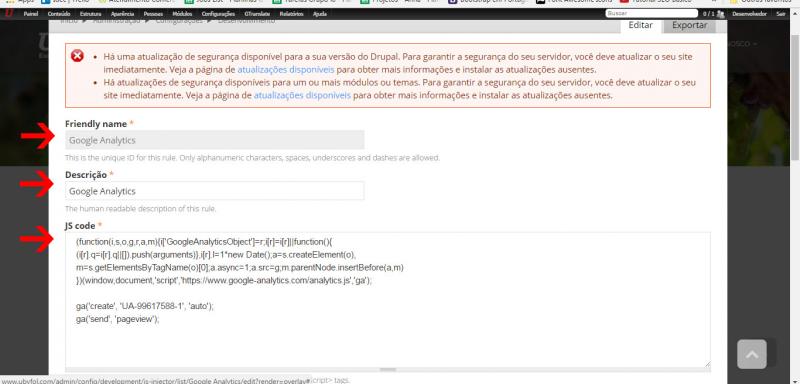This screenshot has height=384, width=800.
Task: Open the Aparência admin menu
Action: [x=122, y=14]
